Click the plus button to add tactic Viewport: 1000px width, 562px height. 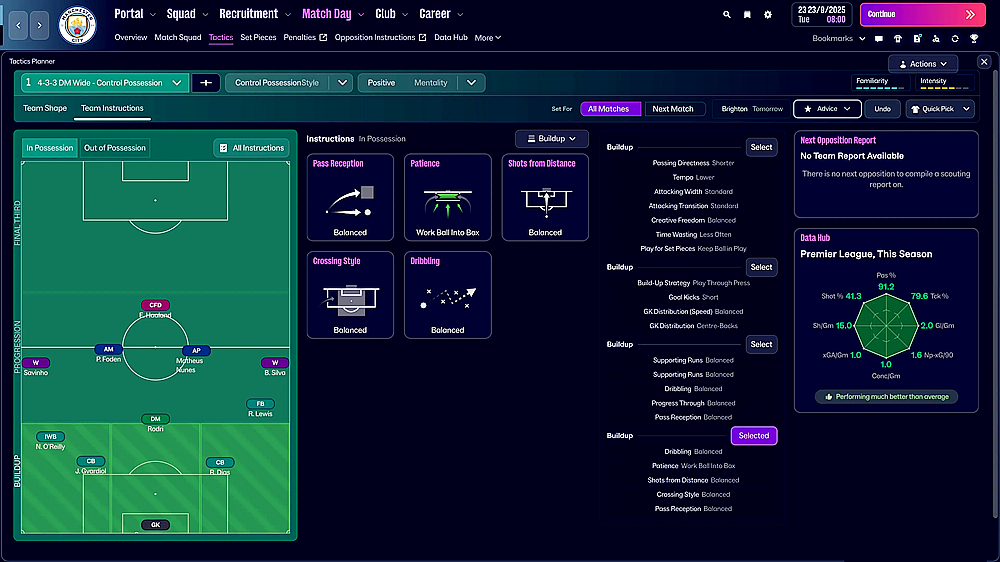pos(206,83)
